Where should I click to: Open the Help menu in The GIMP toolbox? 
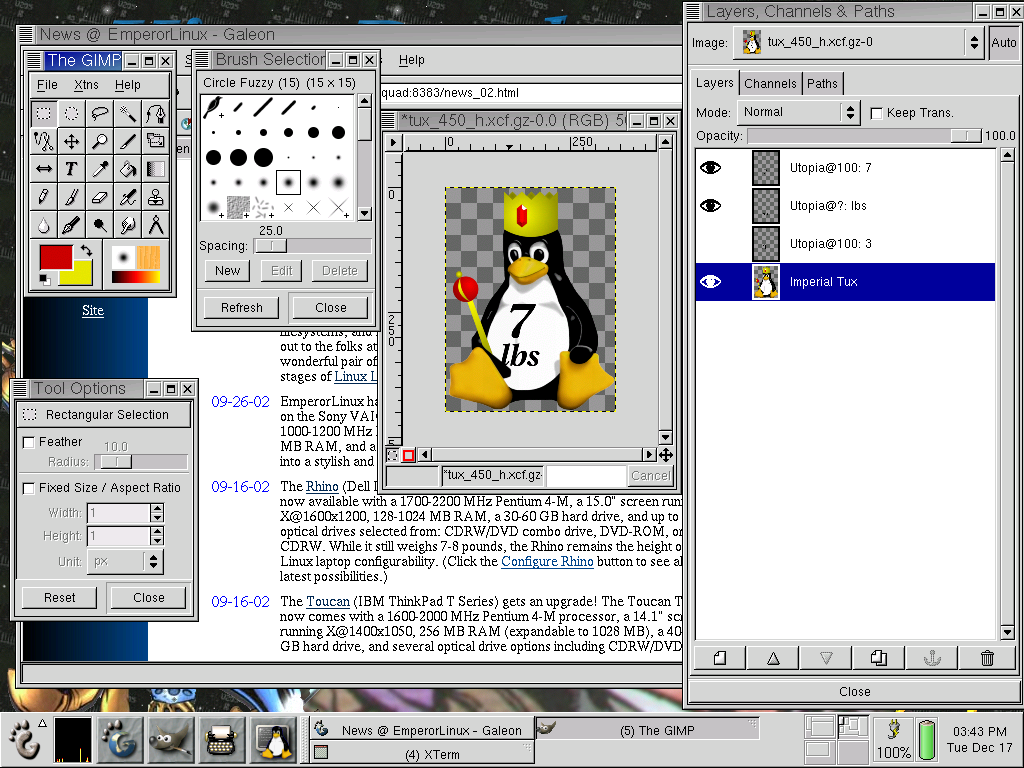pyautogui.click(x=127, y=85)
